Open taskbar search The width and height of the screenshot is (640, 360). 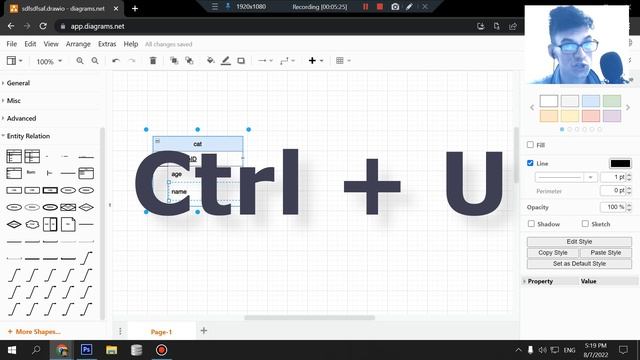[36, 350]
